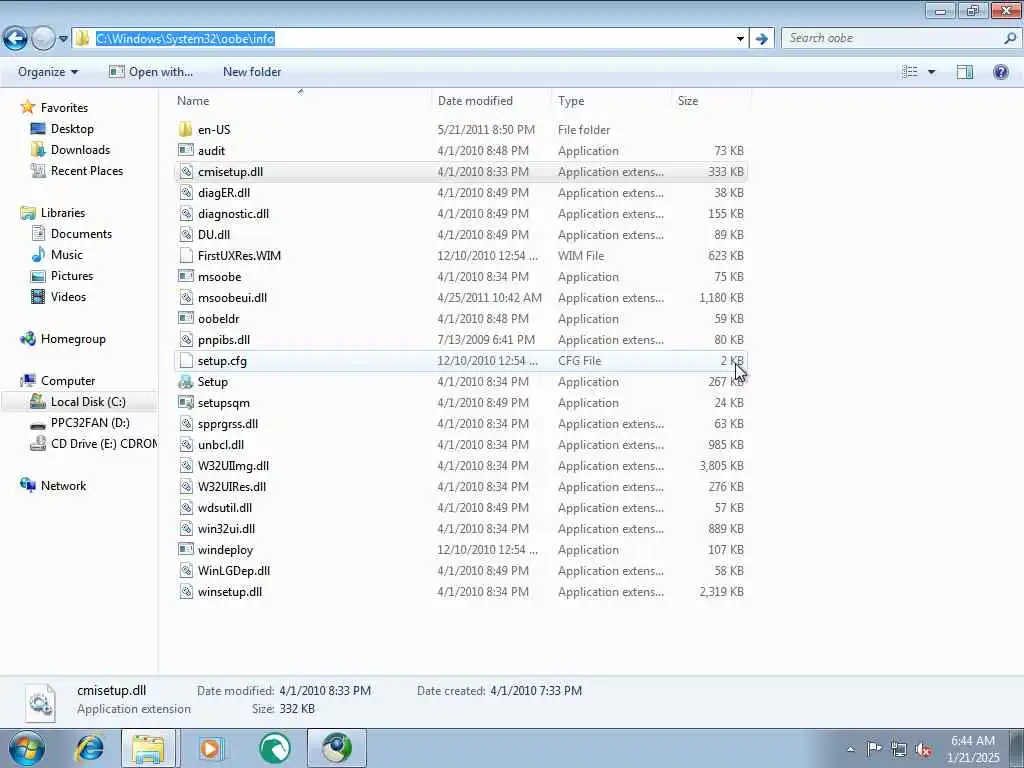Select unbcl.dll file name

pyautogui.click(x=221, y=445)
